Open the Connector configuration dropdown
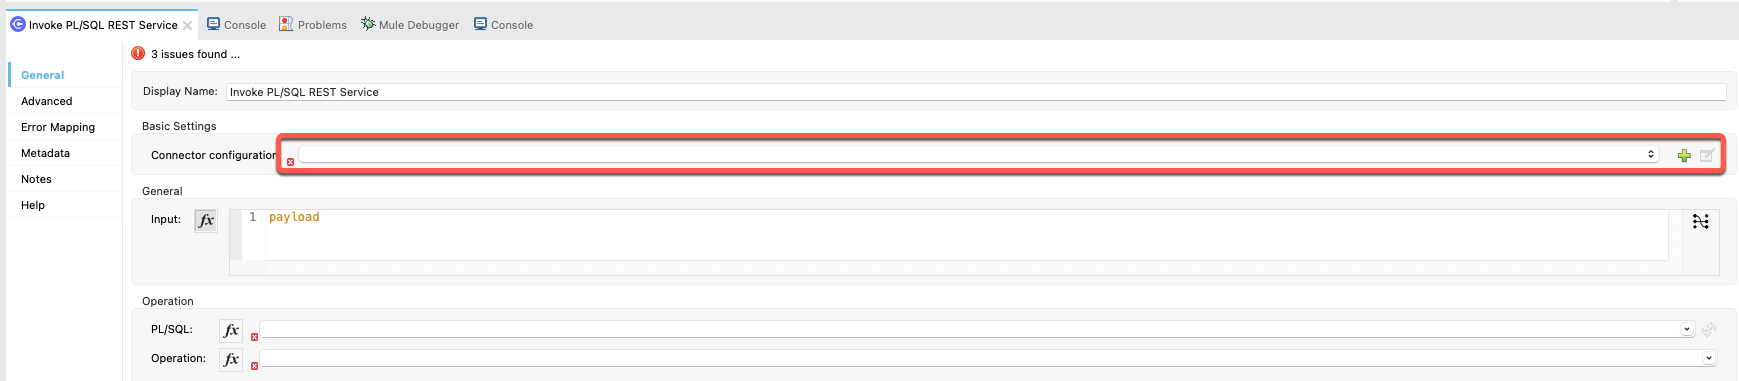The height and width of the screenshot is (381, 1739). (x=978, y=154)
